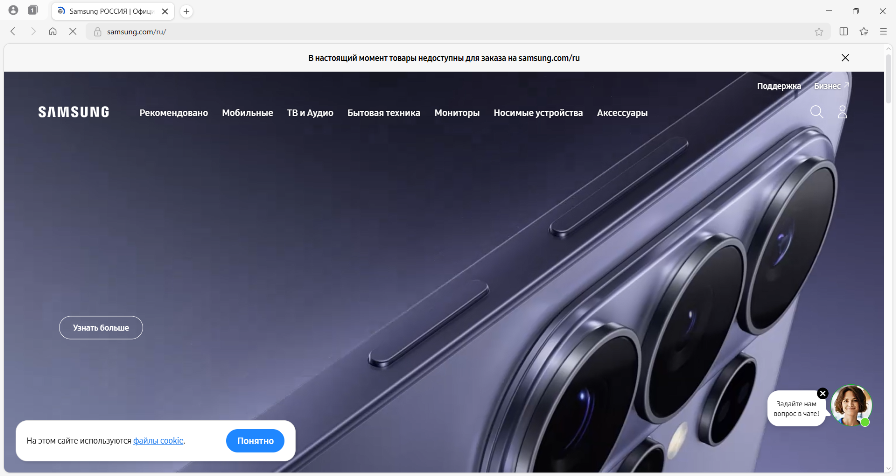This screenshot has width=896, height=476.
Task: Toggle split screen view icon
Action: point(843,31)
